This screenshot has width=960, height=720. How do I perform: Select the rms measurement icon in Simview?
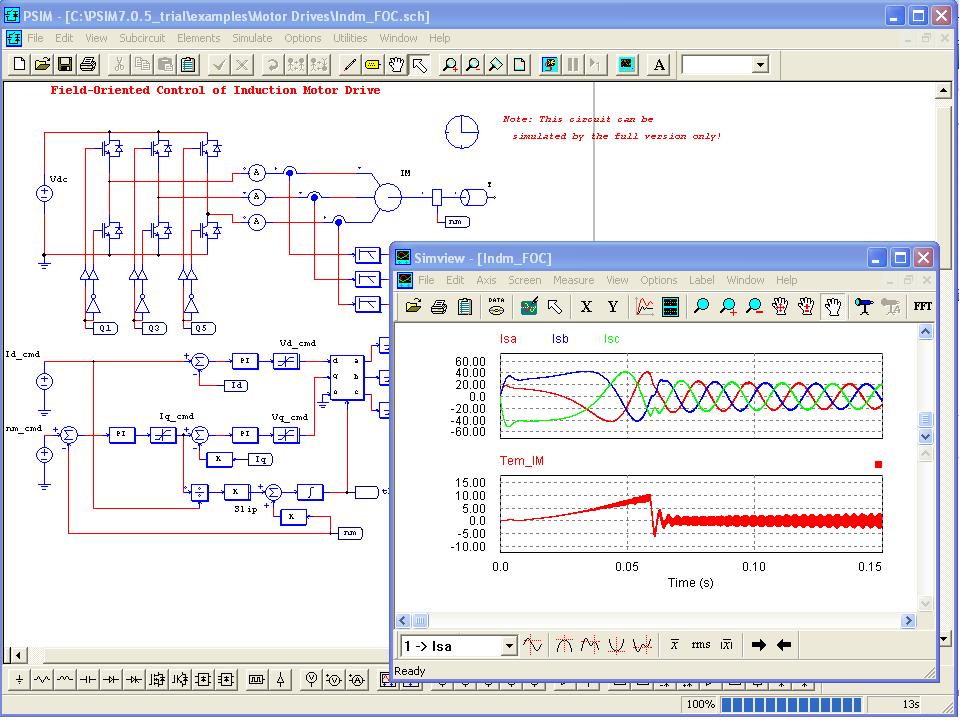coord(701,645)
